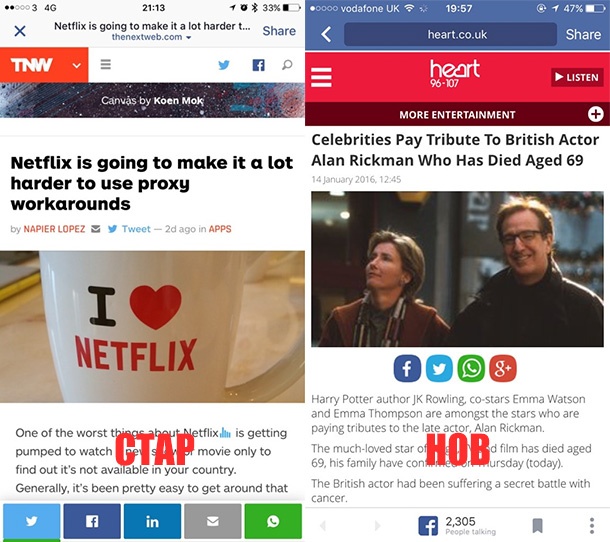Share by email grey bottom button
This screenshot has height=542, width=610.
click(213, 521)
